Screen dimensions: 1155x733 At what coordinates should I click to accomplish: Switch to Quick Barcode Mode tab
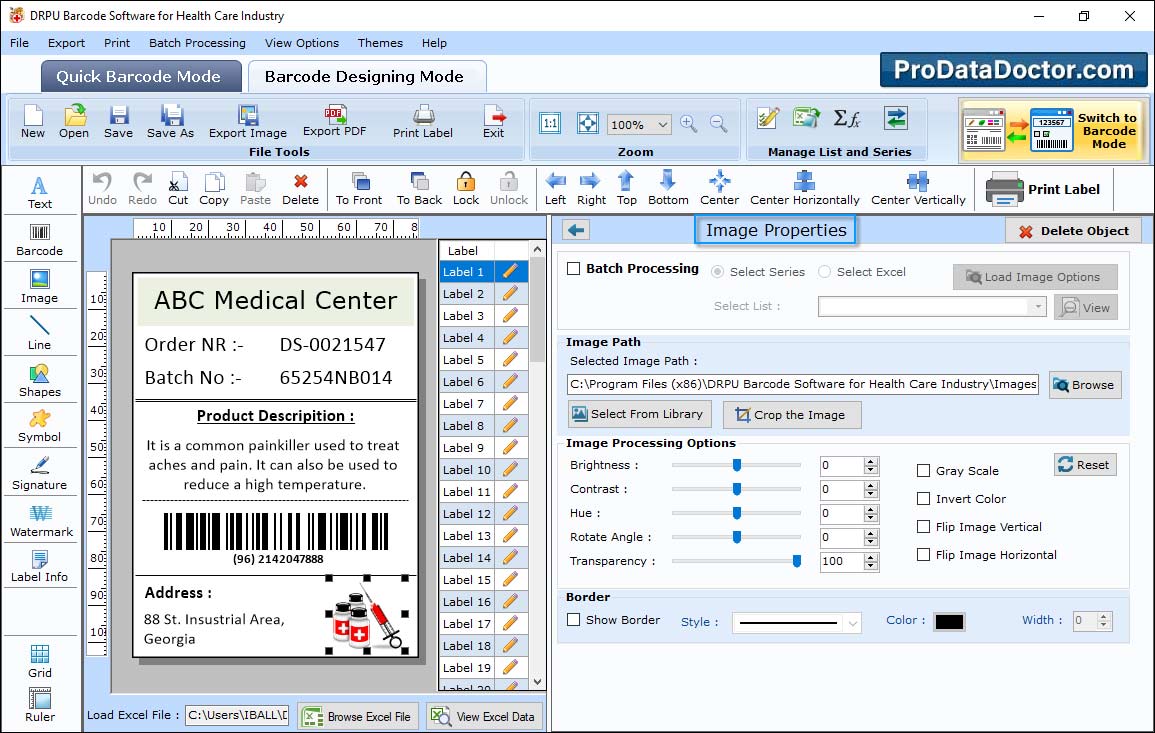click(x=138, y=77)
